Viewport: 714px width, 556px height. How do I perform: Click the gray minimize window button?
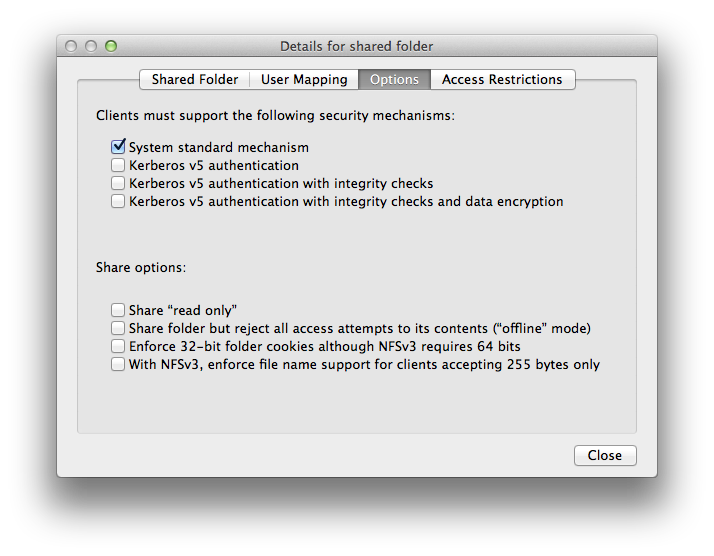coord(91,46)
